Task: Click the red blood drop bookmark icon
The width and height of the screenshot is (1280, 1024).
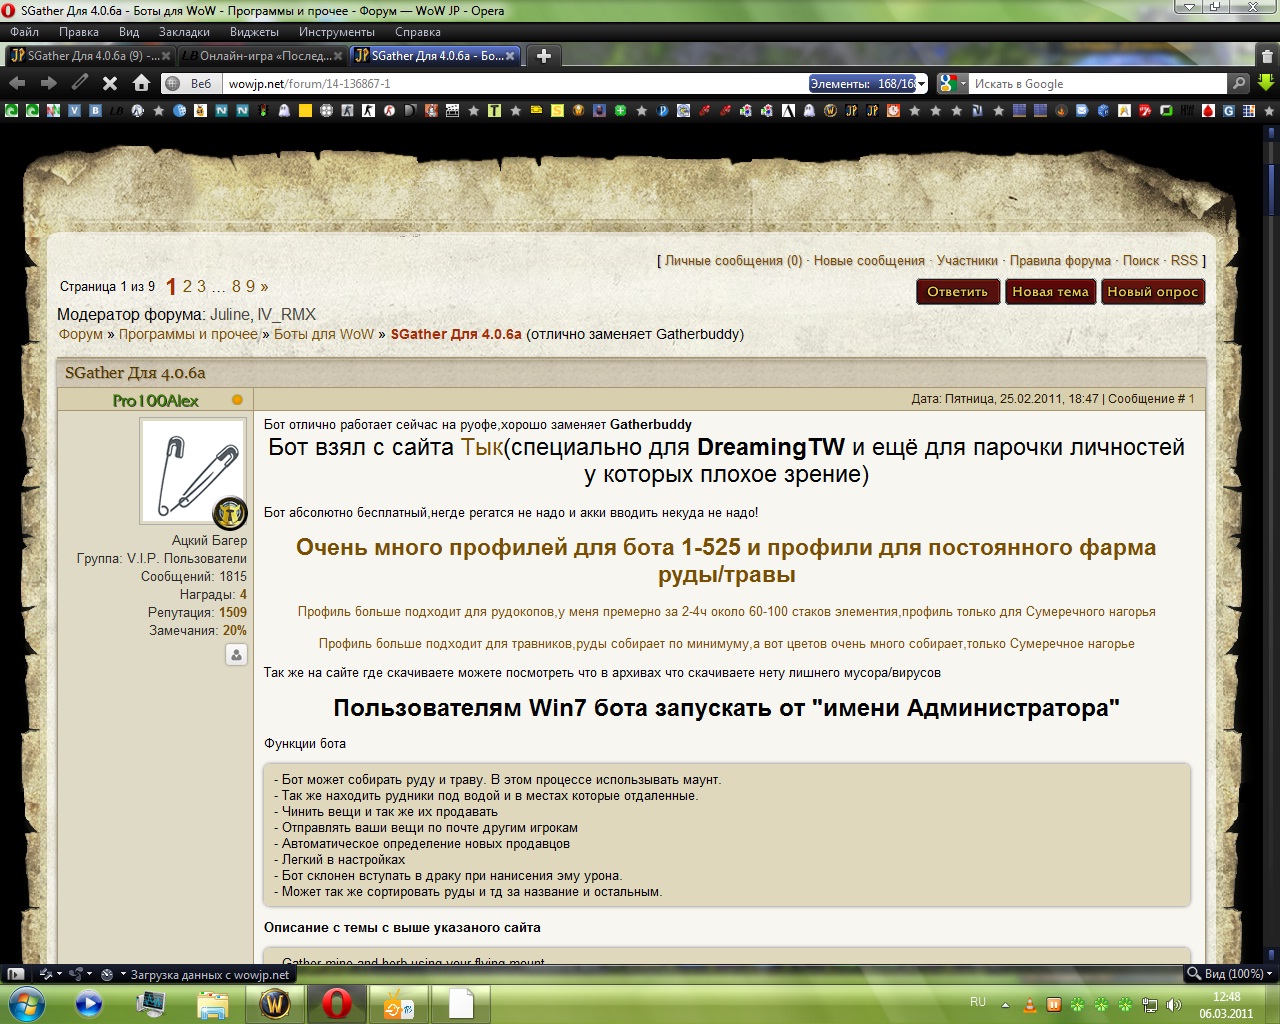Action: pos(1207,110)
